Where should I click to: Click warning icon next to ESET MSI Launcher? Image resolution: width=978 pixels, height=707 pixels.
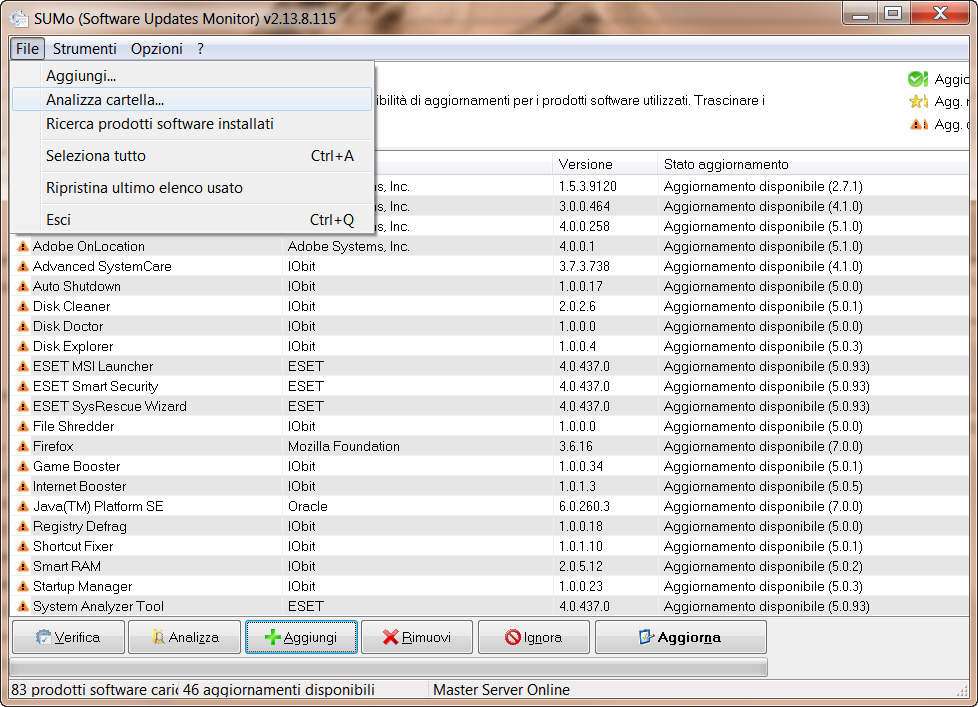[x=23, y=366]
